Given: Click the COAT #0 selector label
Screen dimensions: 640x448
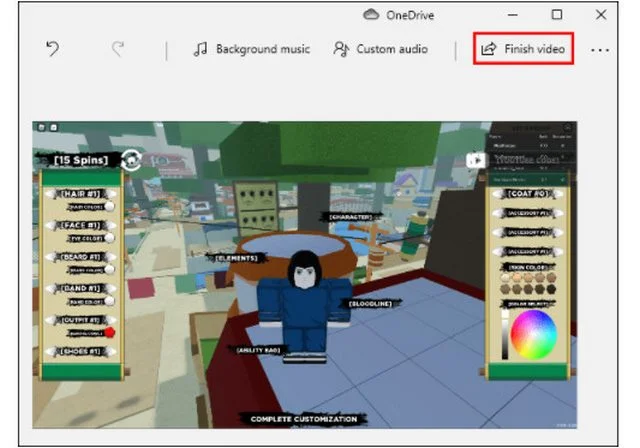Looking at the screenshot, I should point(528,193).
